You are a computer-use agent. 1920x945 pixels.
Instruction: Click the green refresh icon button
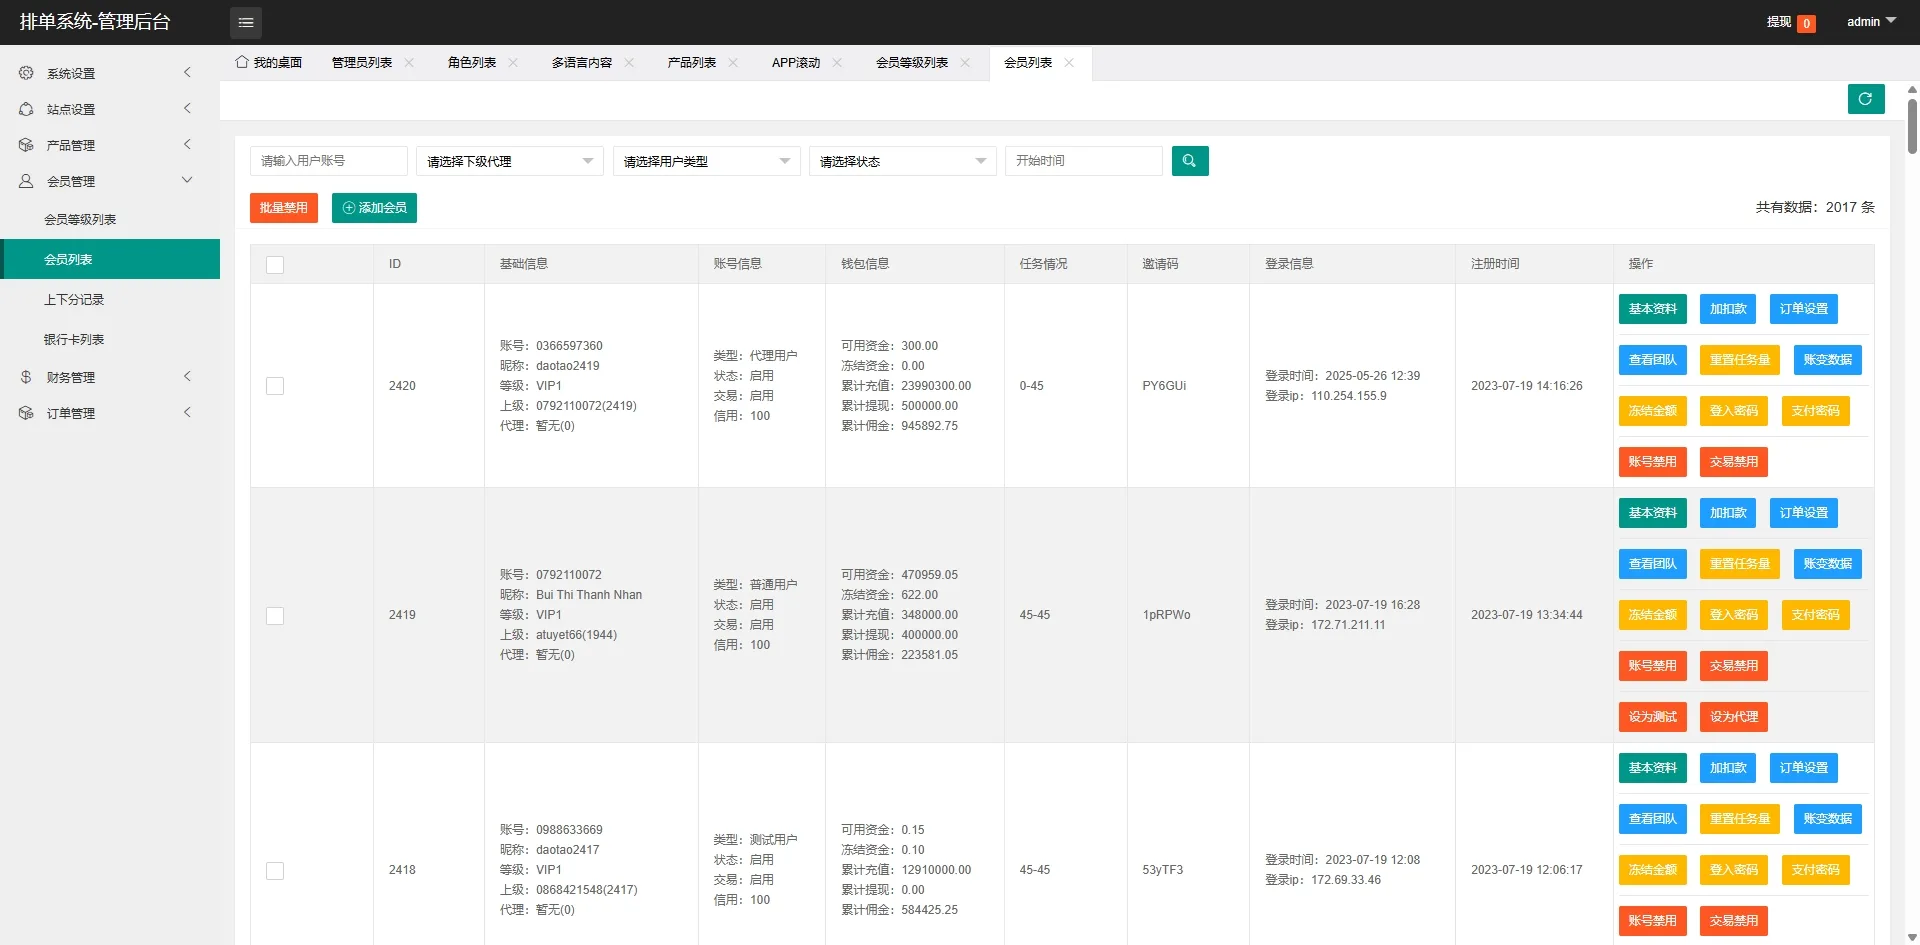(1865, 99)
